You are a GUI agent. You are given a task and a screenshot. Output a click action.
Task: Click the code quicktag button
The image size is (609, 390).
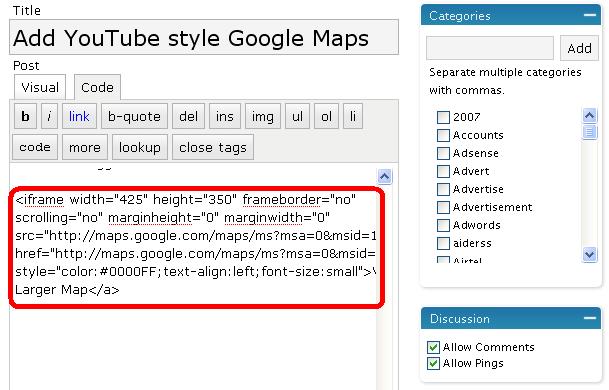(35, 147)
